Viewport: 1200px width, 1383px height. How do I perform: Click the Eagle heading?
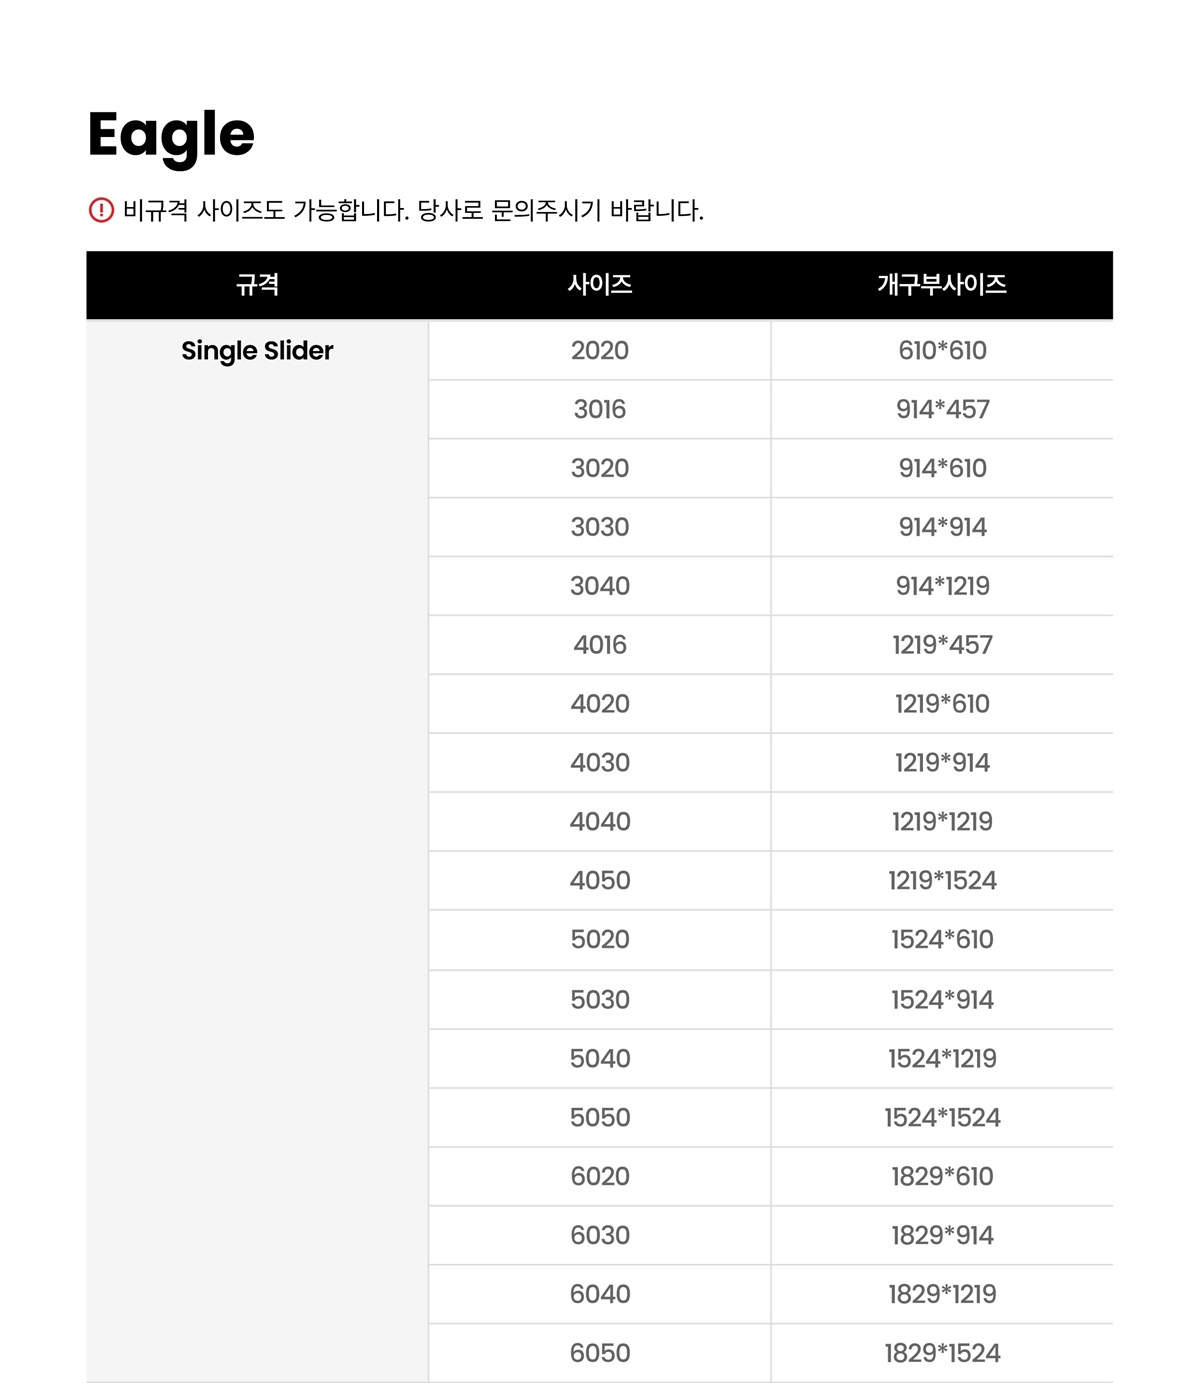pos(171,136)
